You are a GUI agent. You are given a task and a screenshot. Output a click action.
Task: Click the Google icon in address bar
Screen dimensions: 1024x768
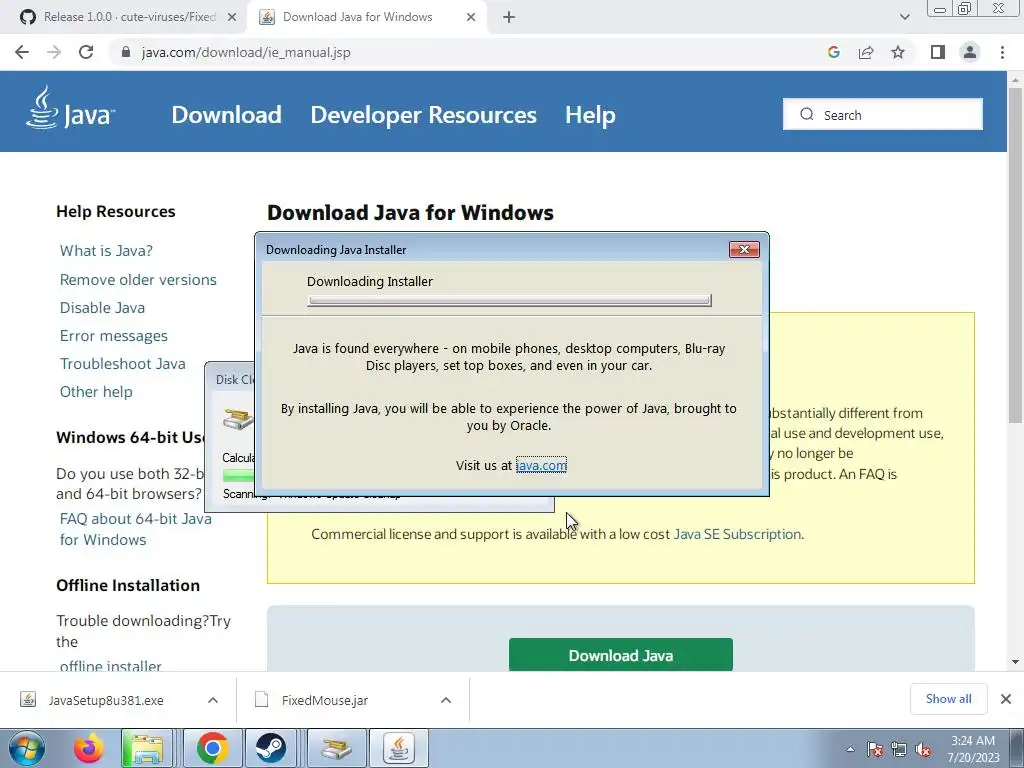(833, 52)
